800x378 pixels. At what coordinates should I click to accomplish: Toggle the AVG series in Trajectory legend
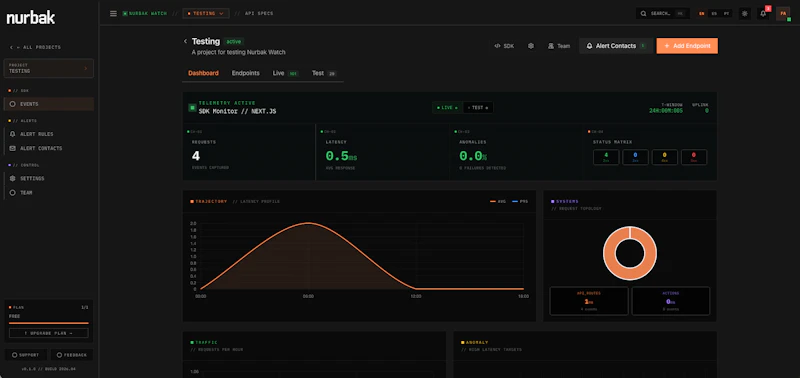497,201
